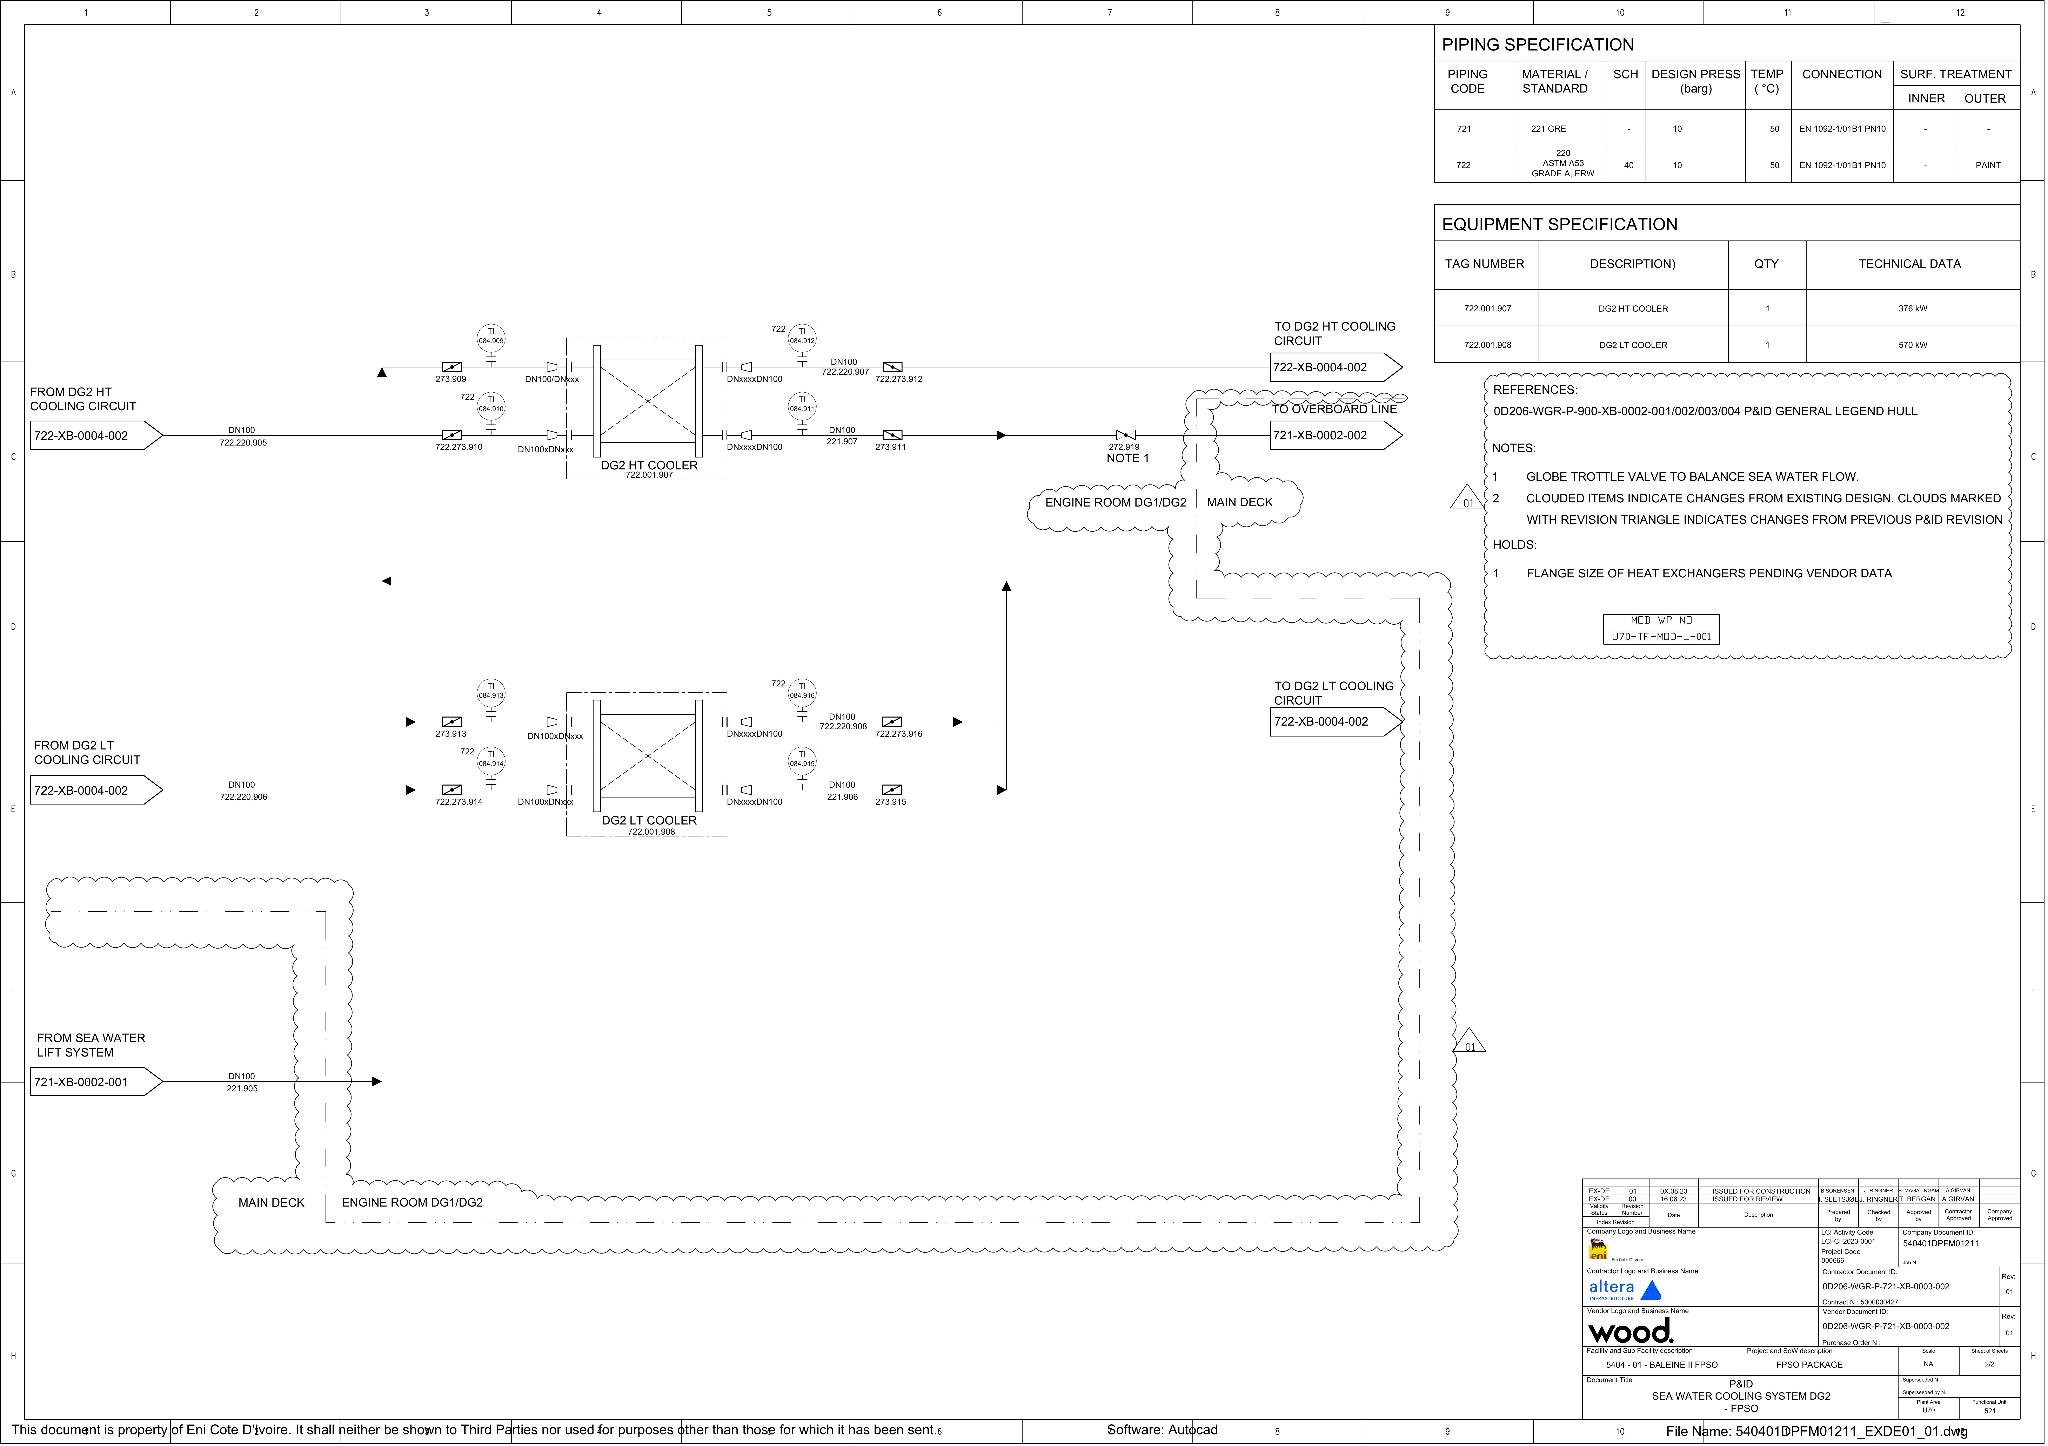The width and height of the screenshot is (2048, 1446).
Task: Select the connector under TO DG2 LT COOLING CIRCUIT
Action: (x=1336, y=721)
